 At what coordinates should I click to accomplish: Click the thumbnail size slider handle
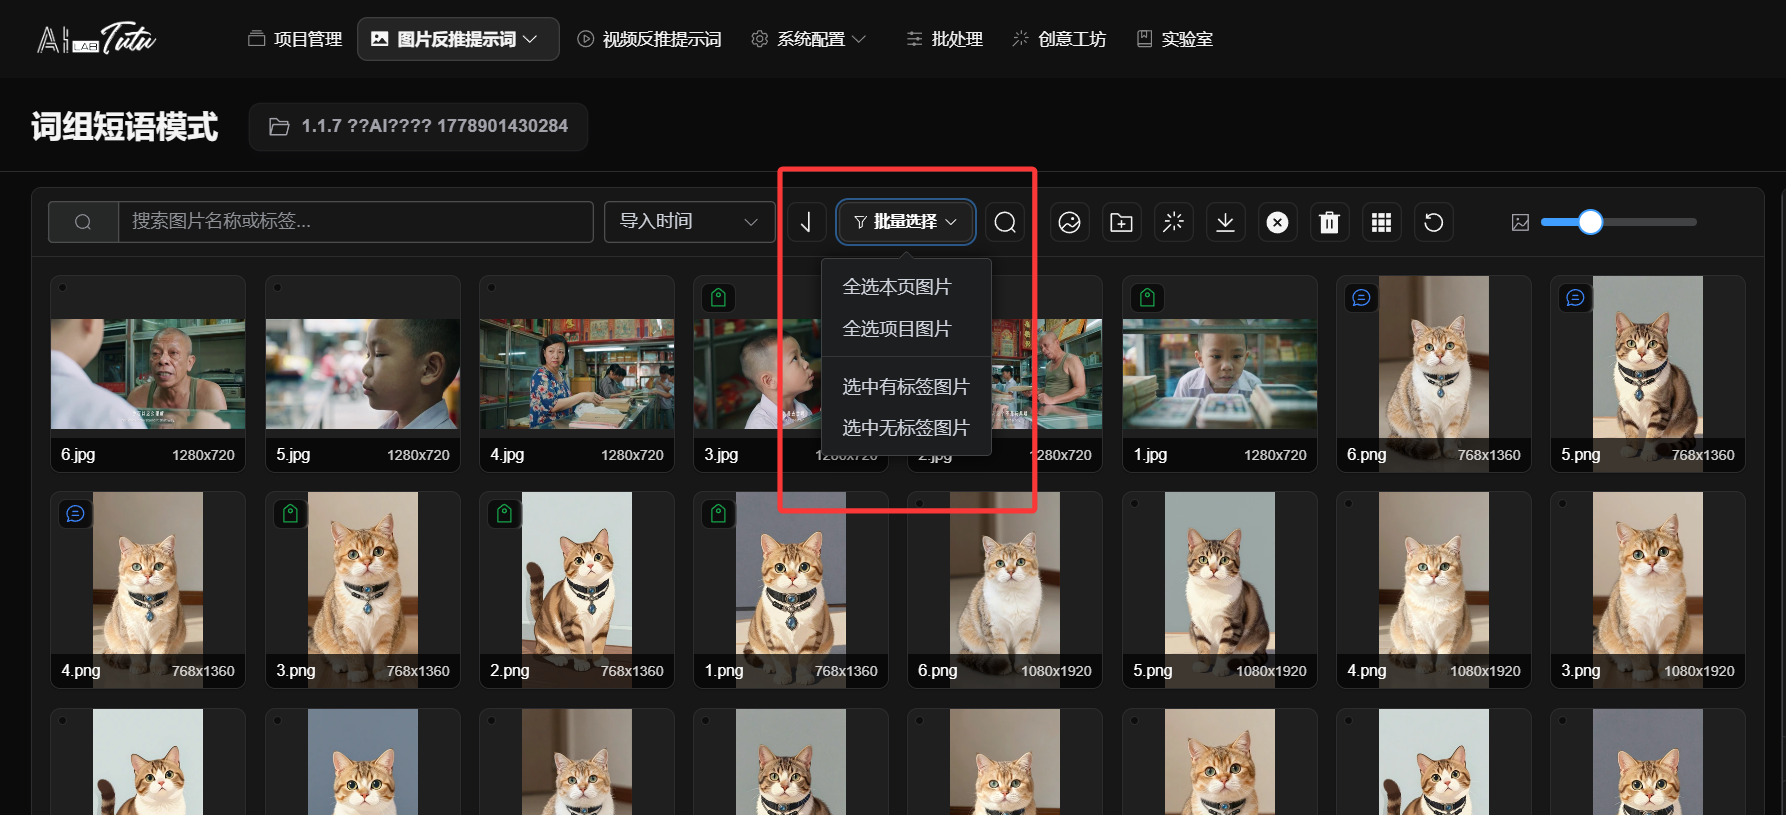coord(1590,222)
